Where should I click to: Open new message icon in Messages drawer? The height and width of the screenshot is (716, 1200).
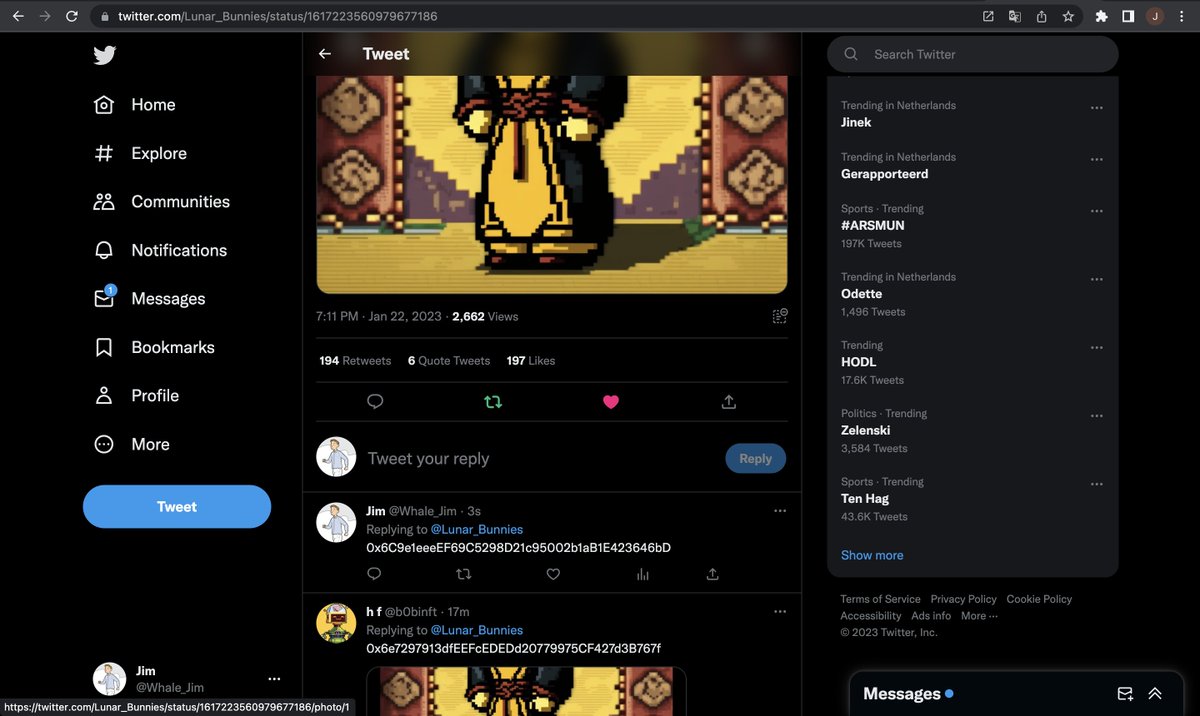click(x=1125, y=693)
